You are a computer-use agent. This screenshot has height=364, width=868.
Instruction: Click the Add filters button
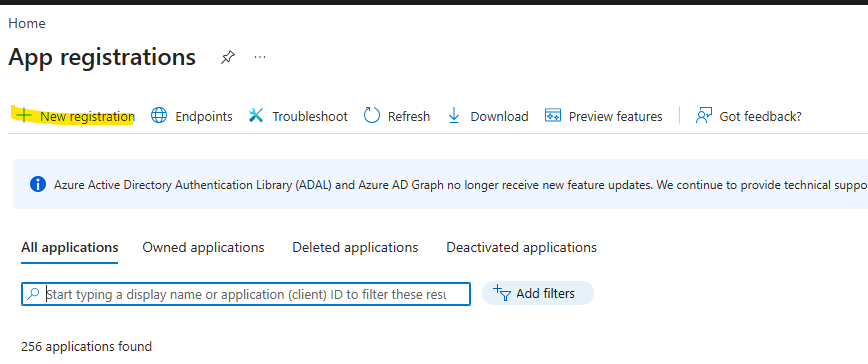(538, 293)
